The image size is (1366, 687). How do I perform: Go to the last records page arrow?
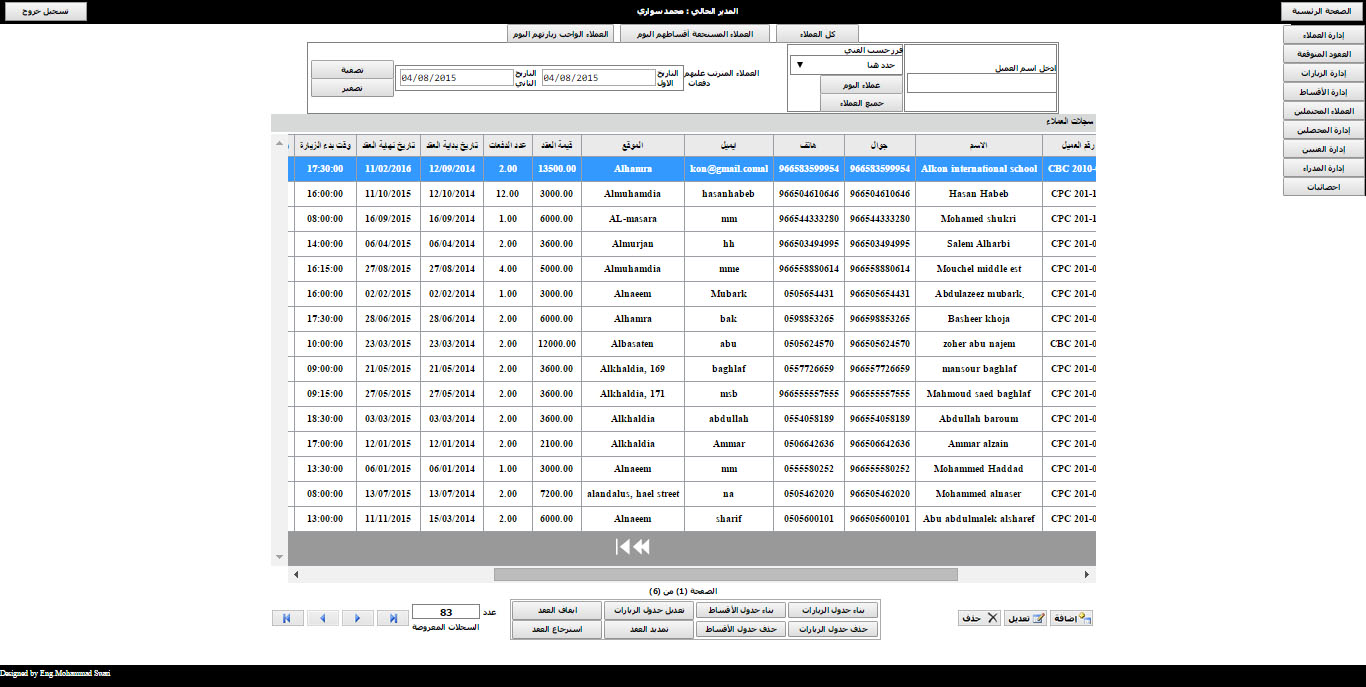point(393,619)
